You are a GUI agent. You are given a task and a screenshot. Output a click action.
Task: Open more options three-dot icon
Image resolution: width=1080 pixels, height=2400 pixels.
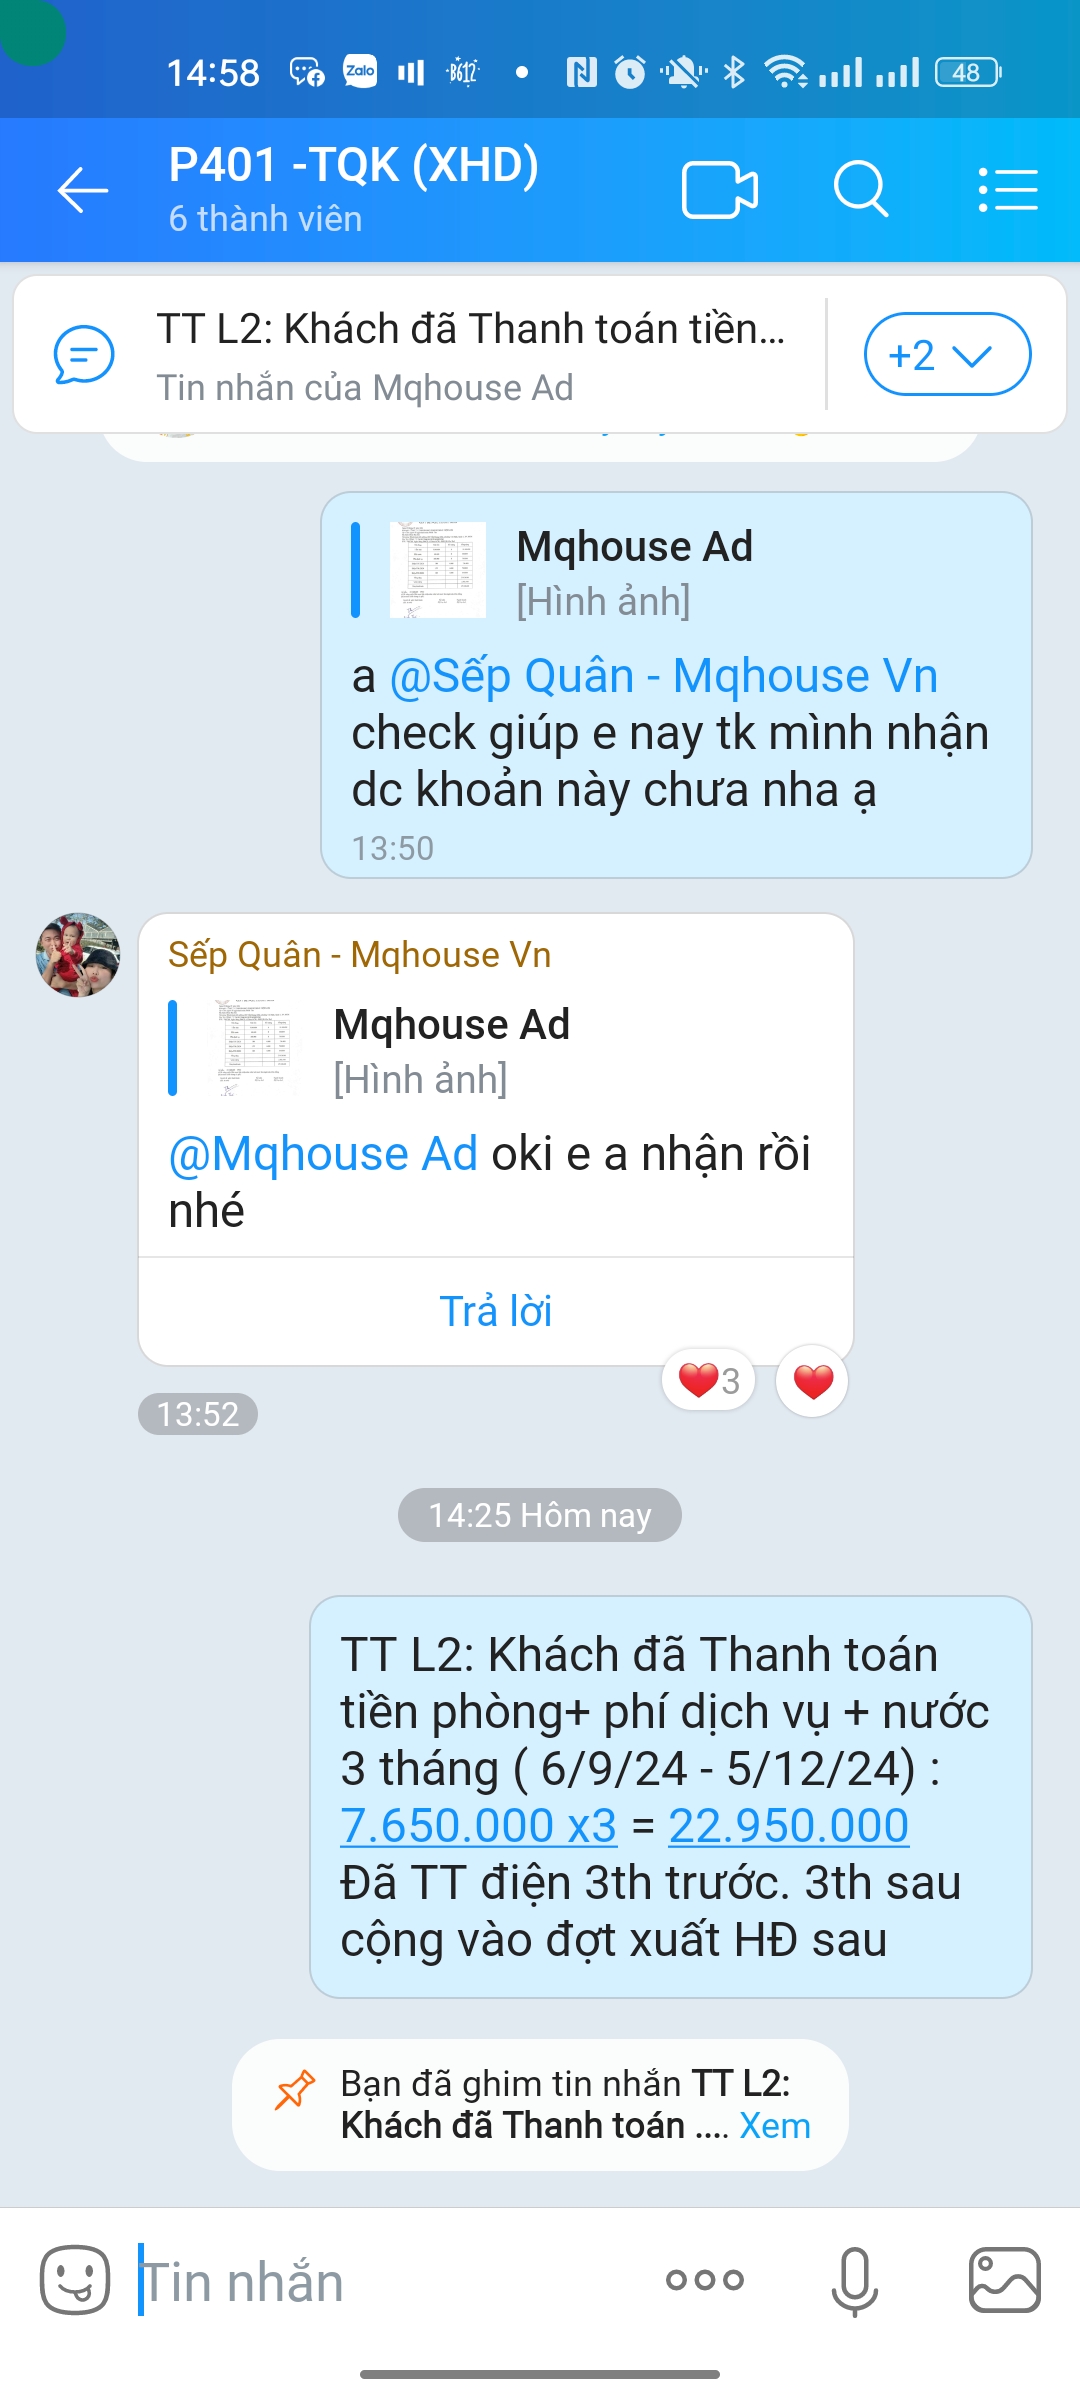[x=705, y=2280]
